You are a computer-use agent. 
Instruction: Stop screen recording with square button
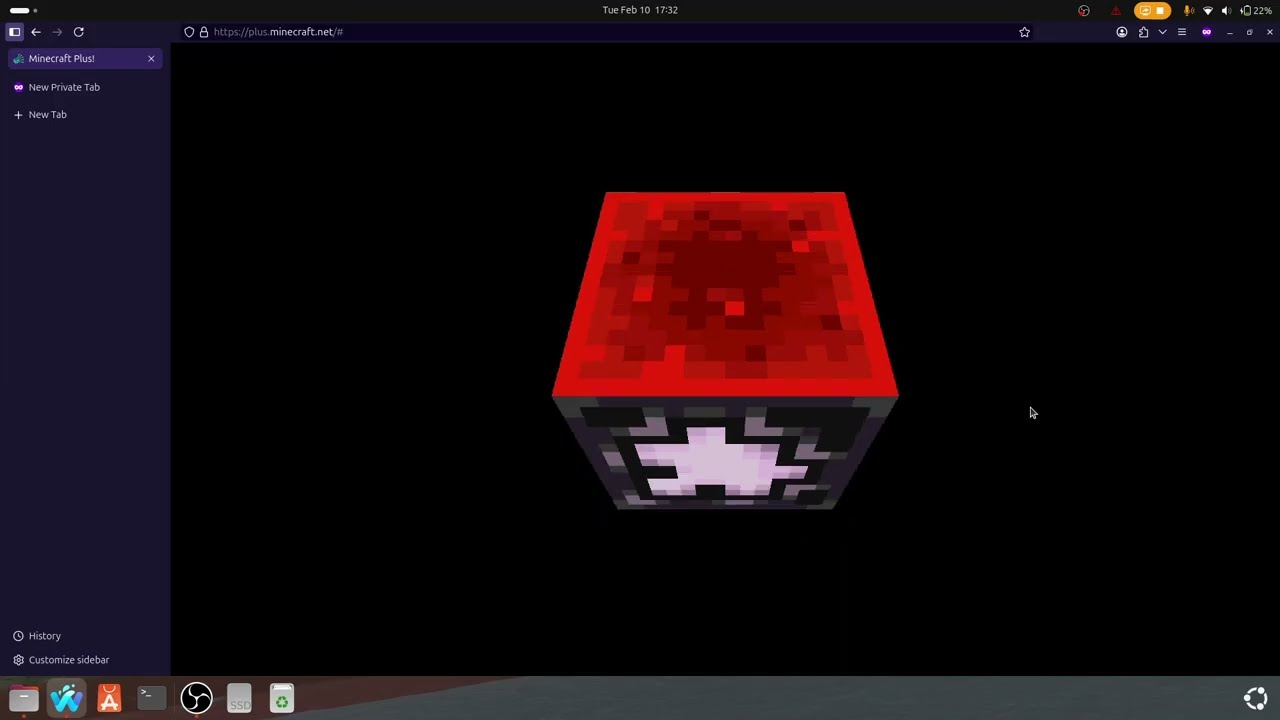1160,10
